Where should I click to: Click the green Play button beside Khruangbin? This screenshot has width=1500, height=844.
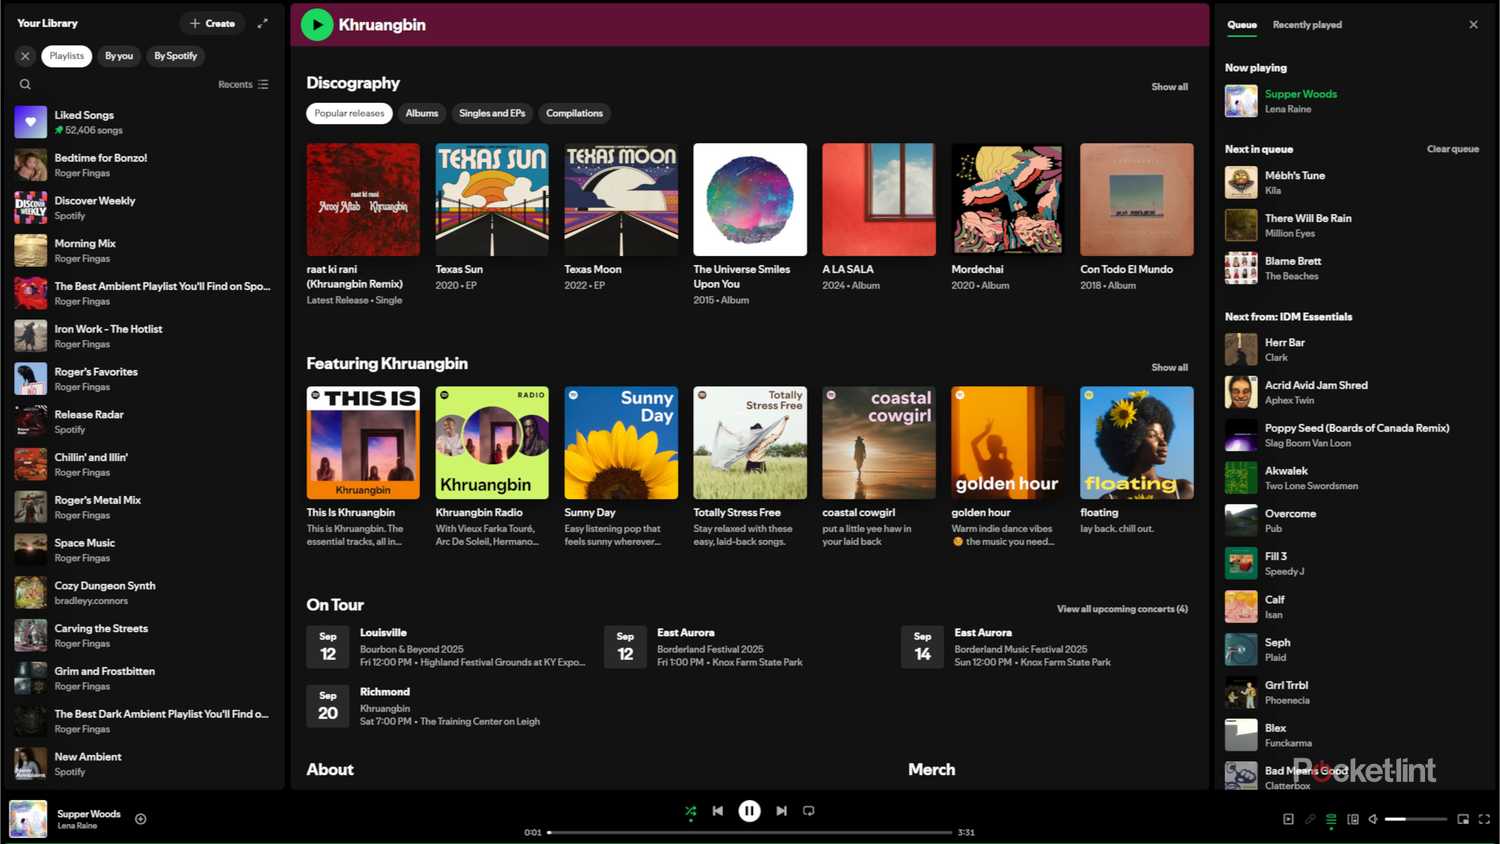click(317, 24)
